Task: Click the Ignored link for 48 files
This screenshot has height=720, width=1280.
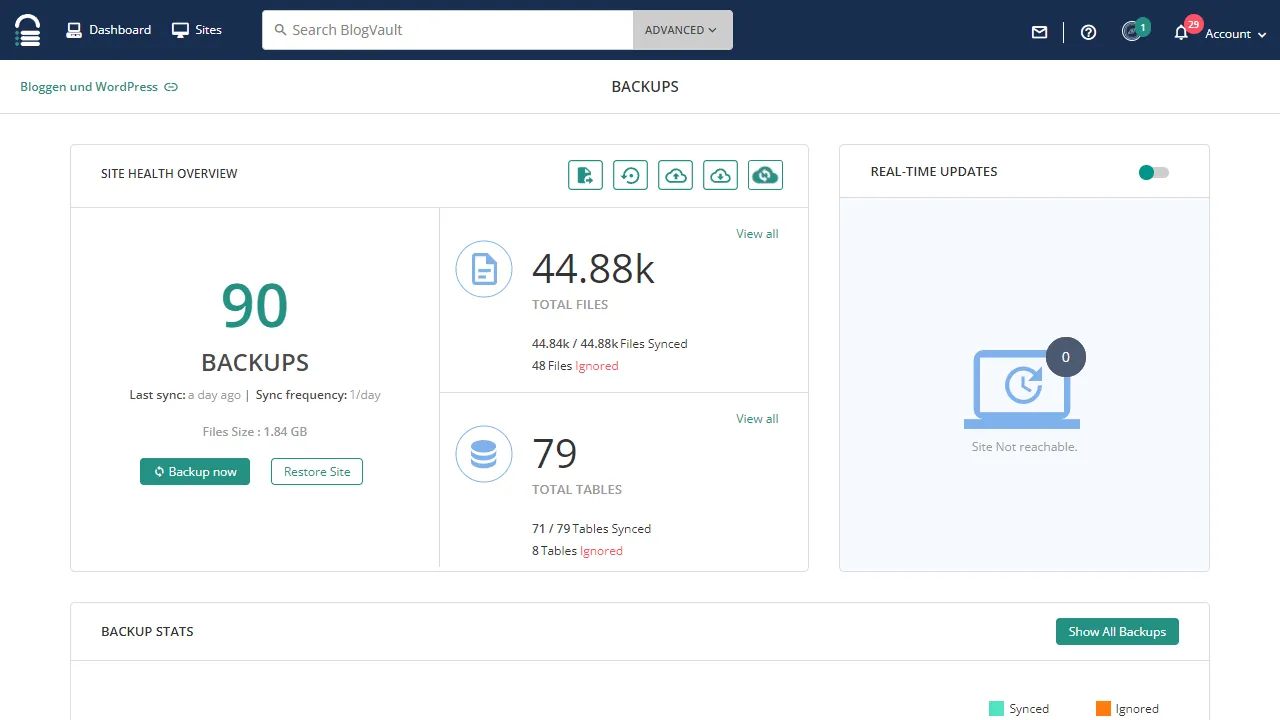Action: click(597, 366)
